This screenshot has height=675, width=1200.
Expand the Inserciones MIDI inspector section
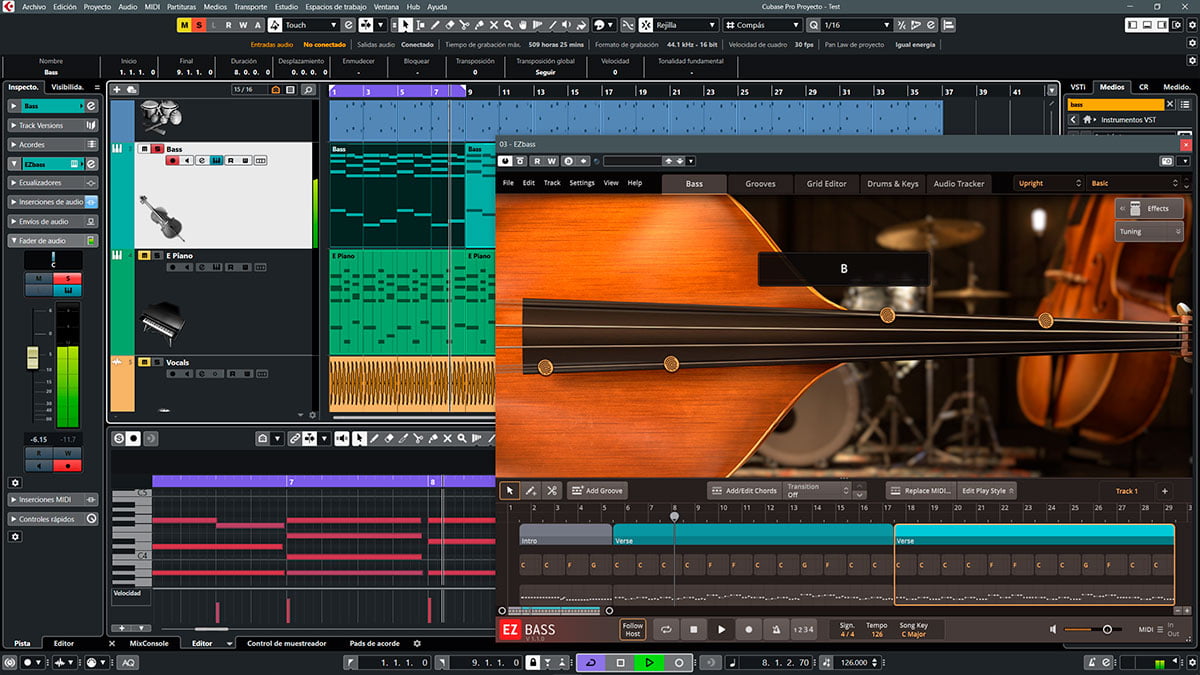click(53, 499)
